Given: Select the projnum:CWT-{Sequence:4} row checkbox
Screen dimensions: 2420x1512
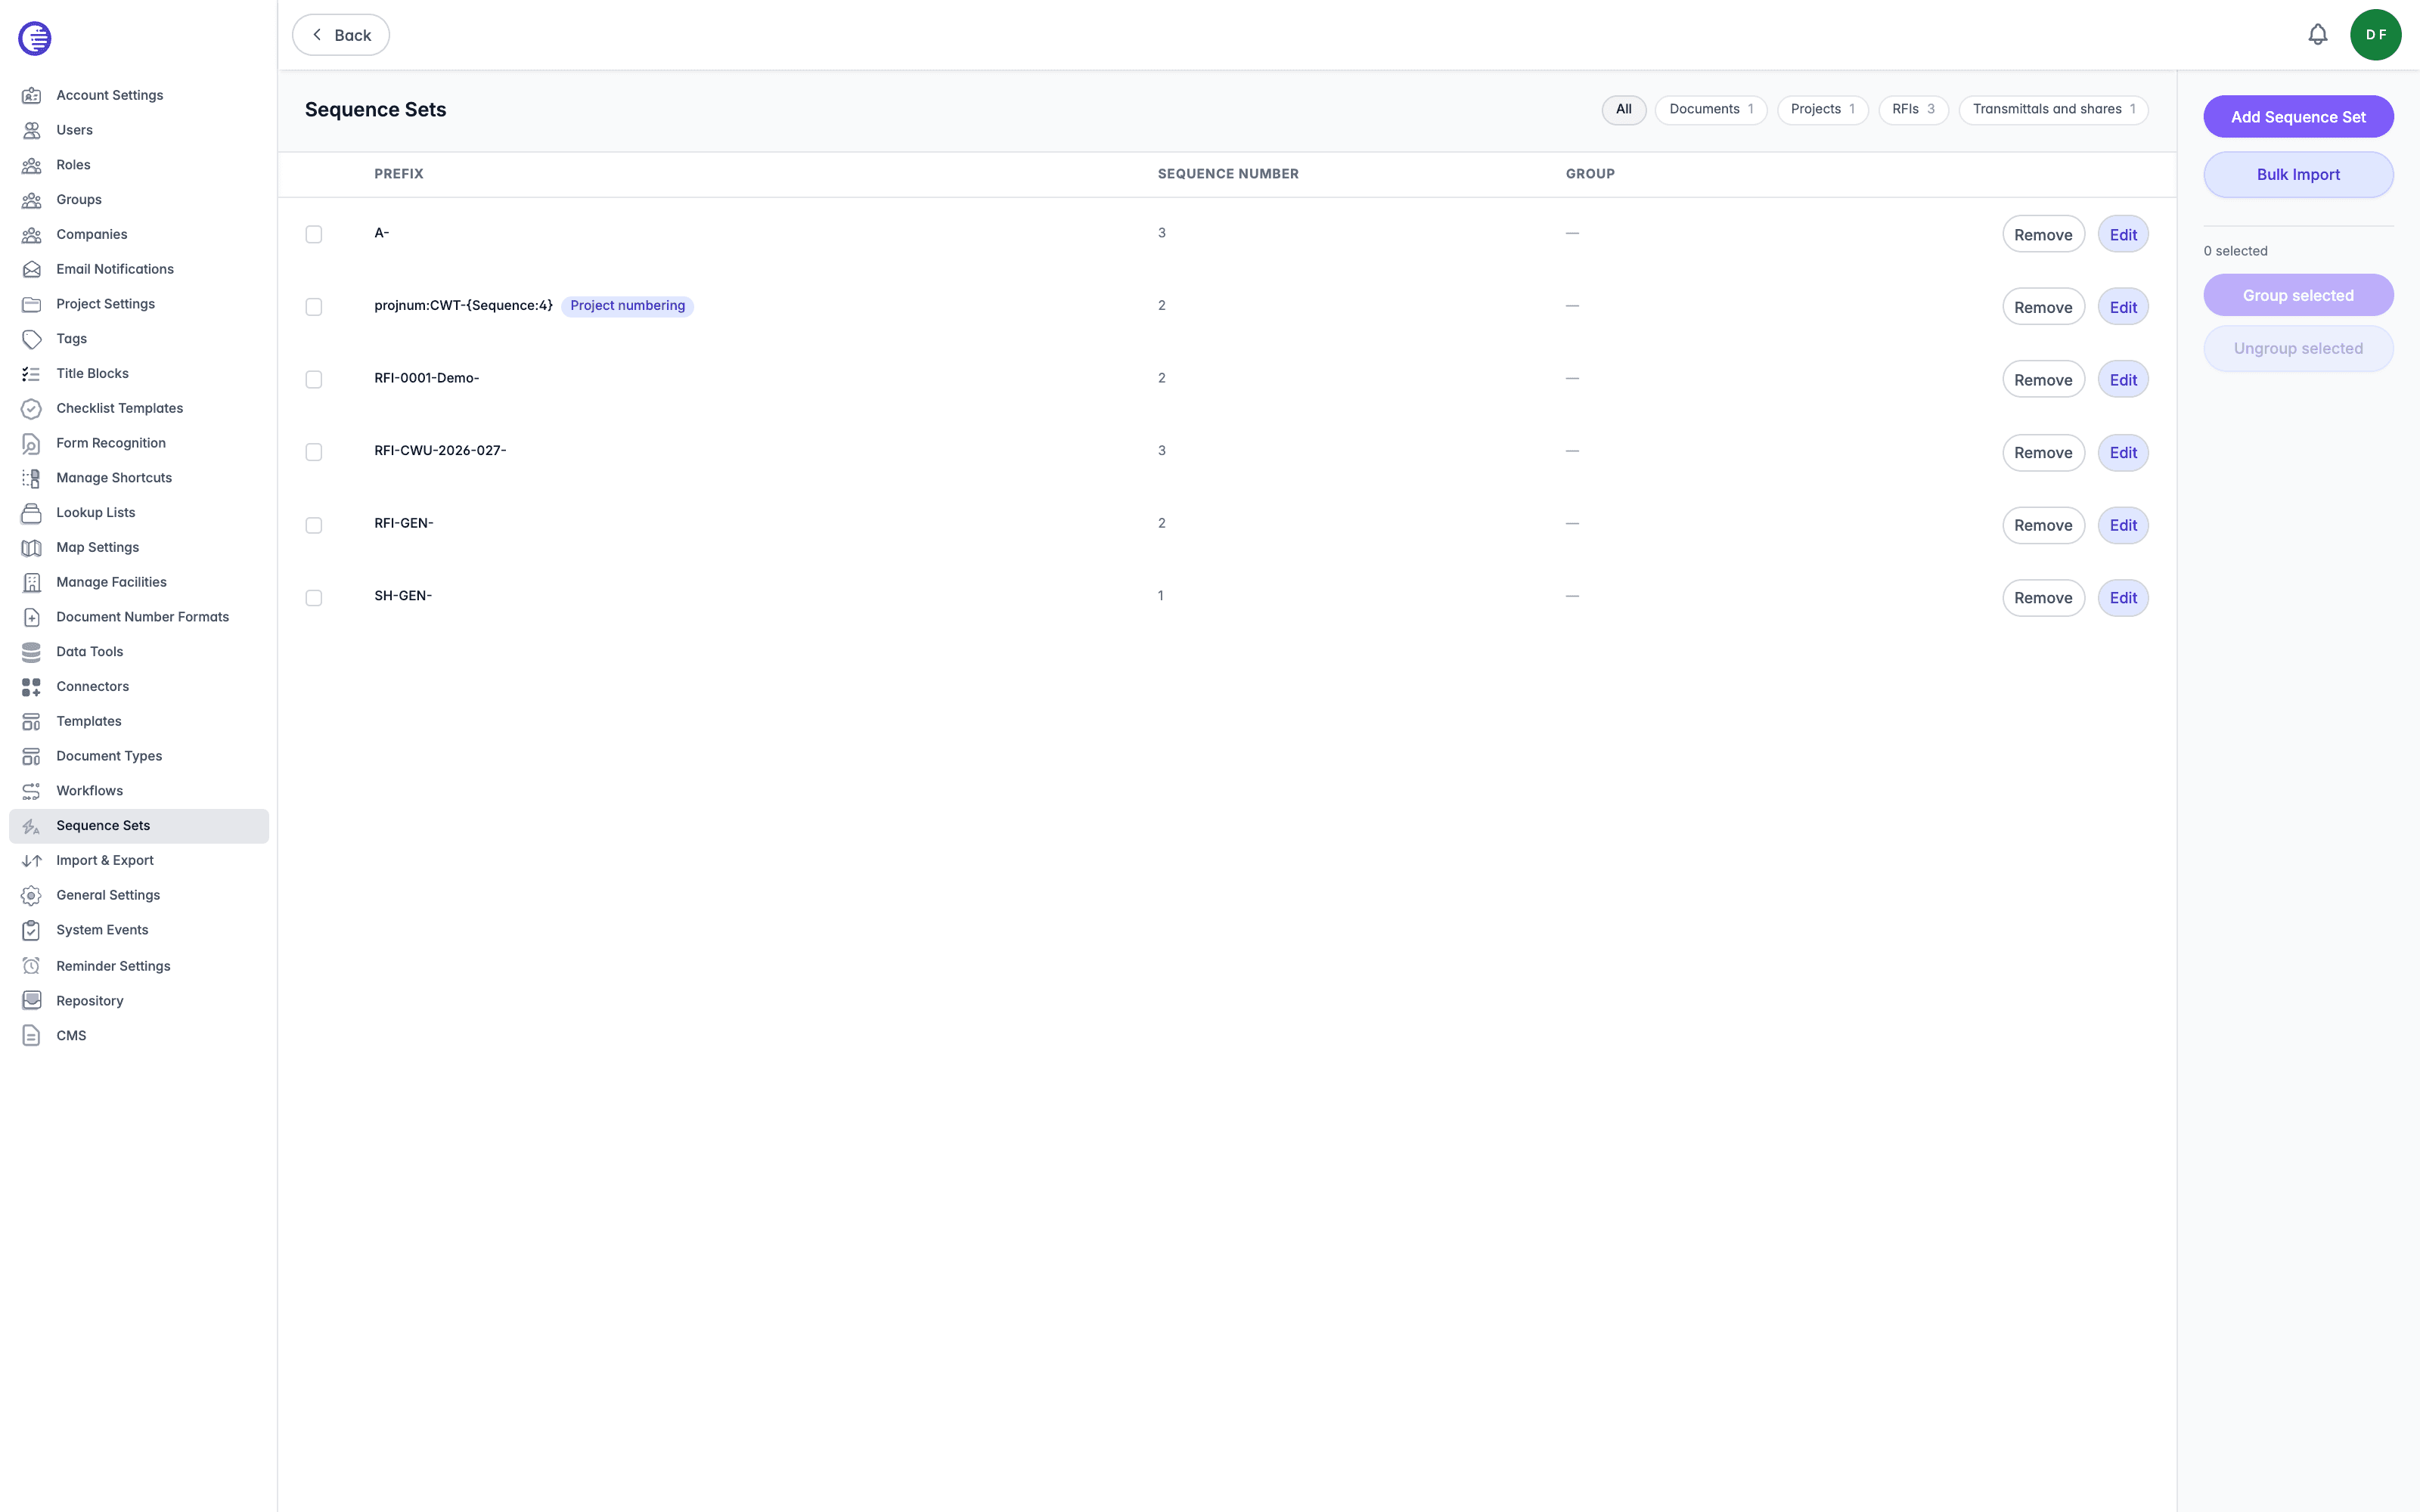Looking at the screenshot, I should (x=314, y=307).
